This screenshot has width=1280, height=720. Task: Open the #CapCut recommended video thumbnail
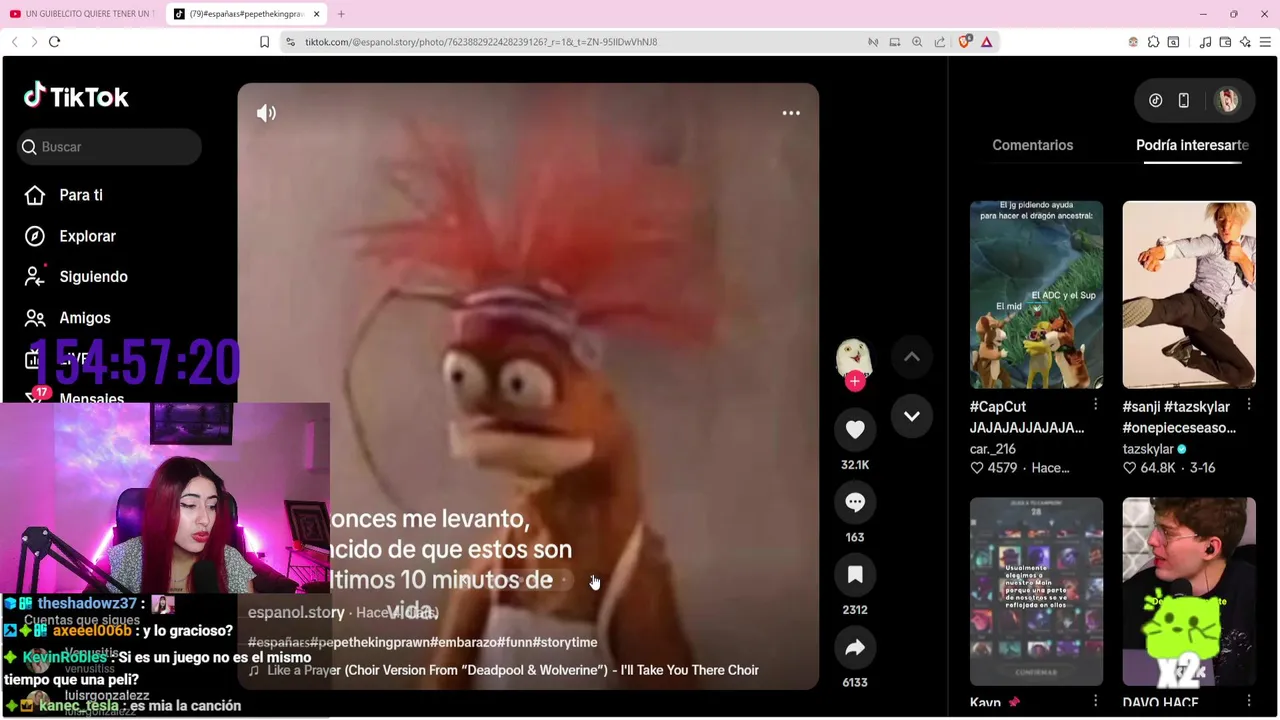coord(1036,294)
